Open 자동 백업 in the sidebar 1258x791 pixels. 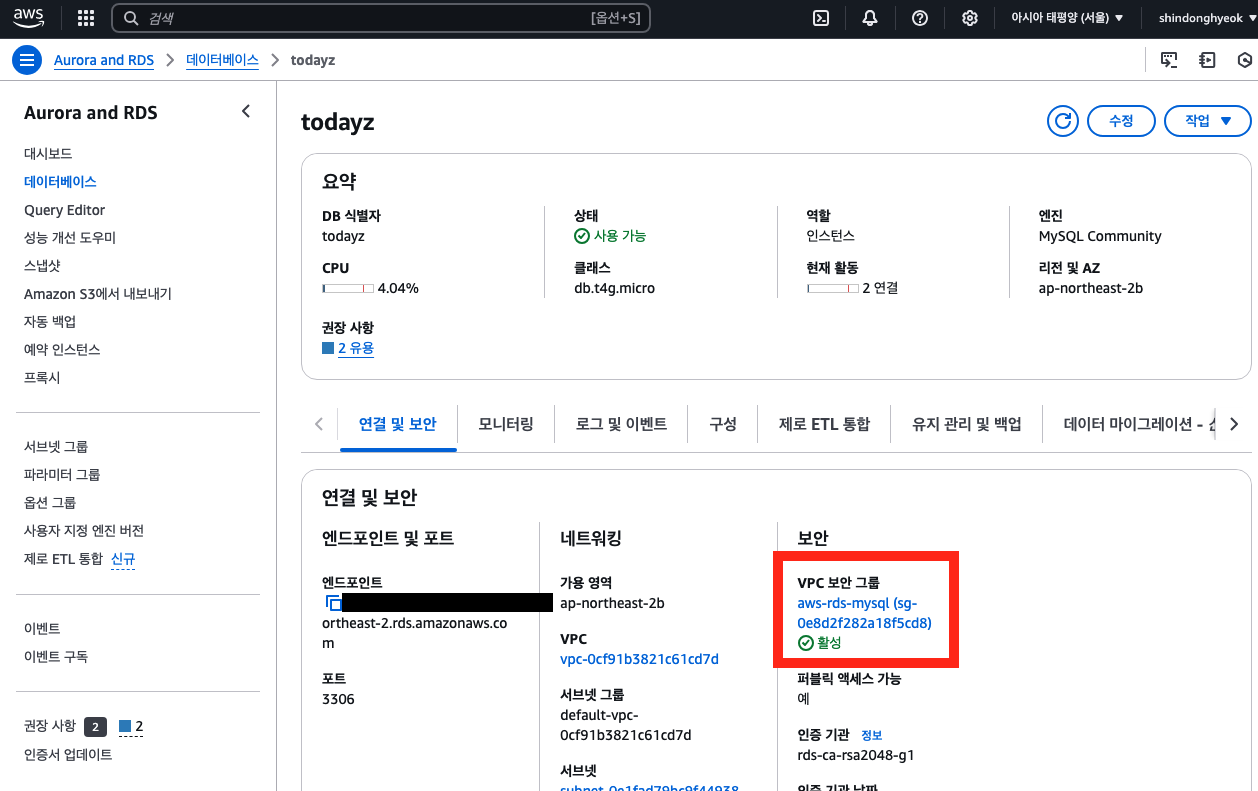pos(50,322)
